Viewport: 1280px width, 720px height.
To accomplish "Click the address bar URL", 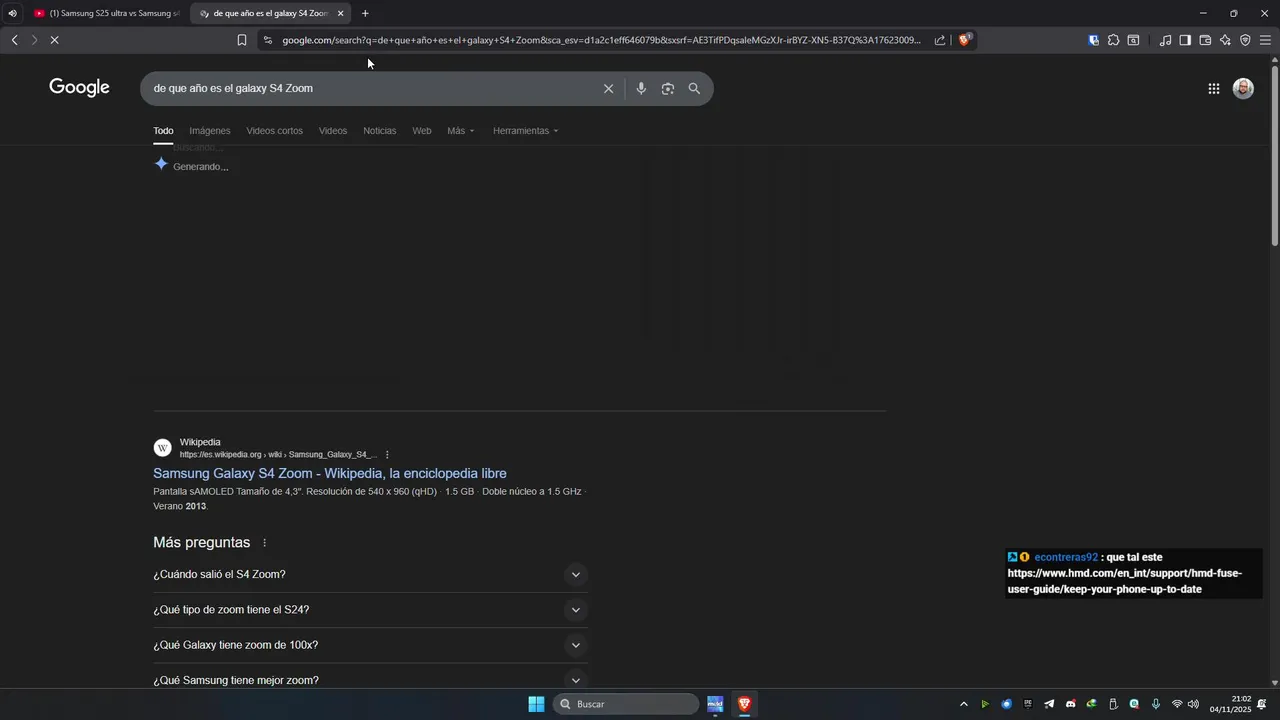I will 600,40.
